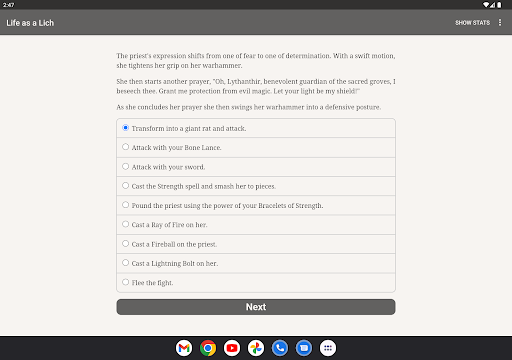Open the three-dot overflow menu
Viewport: 512px width, 360px height.
500,22
